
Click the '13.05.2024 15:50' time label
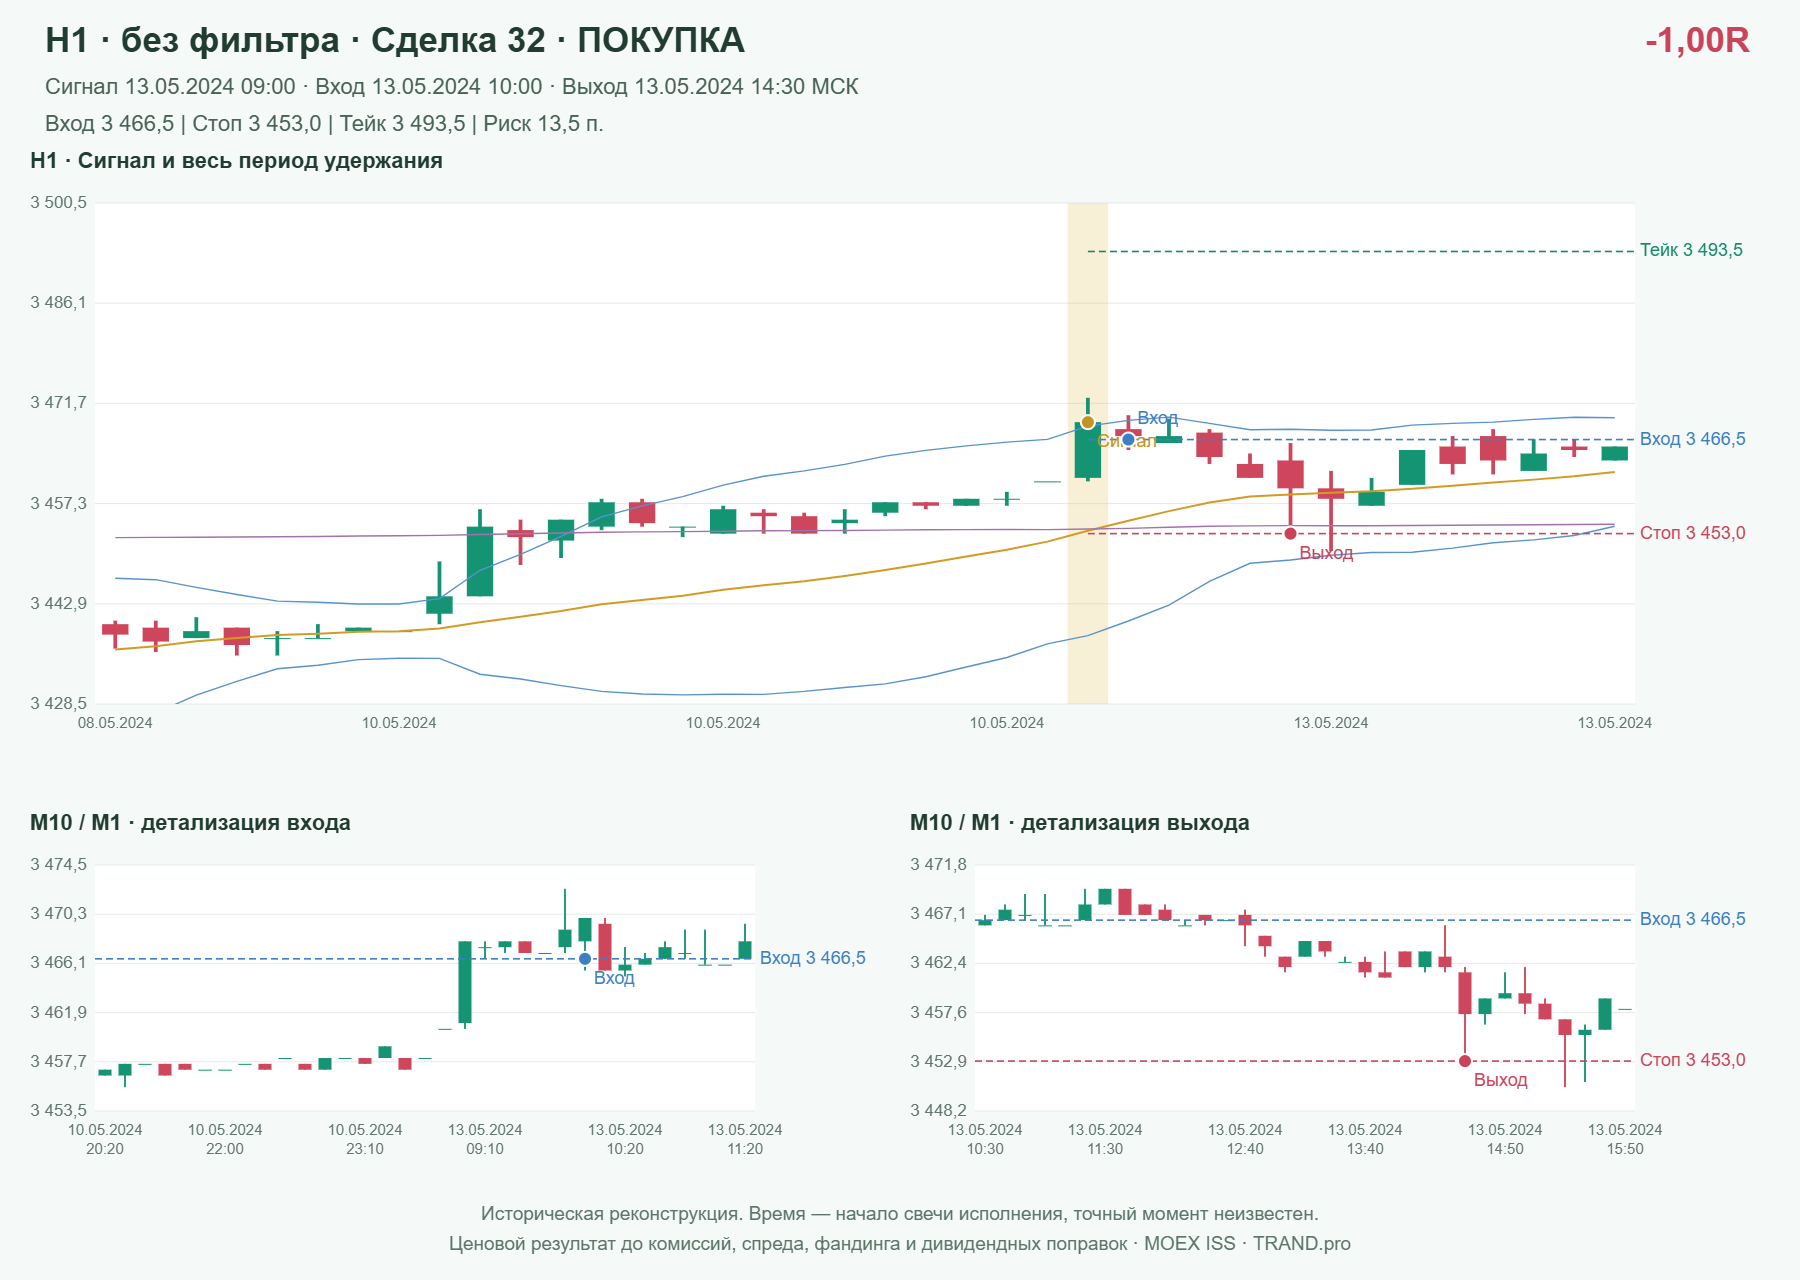pos(1625,1139)
